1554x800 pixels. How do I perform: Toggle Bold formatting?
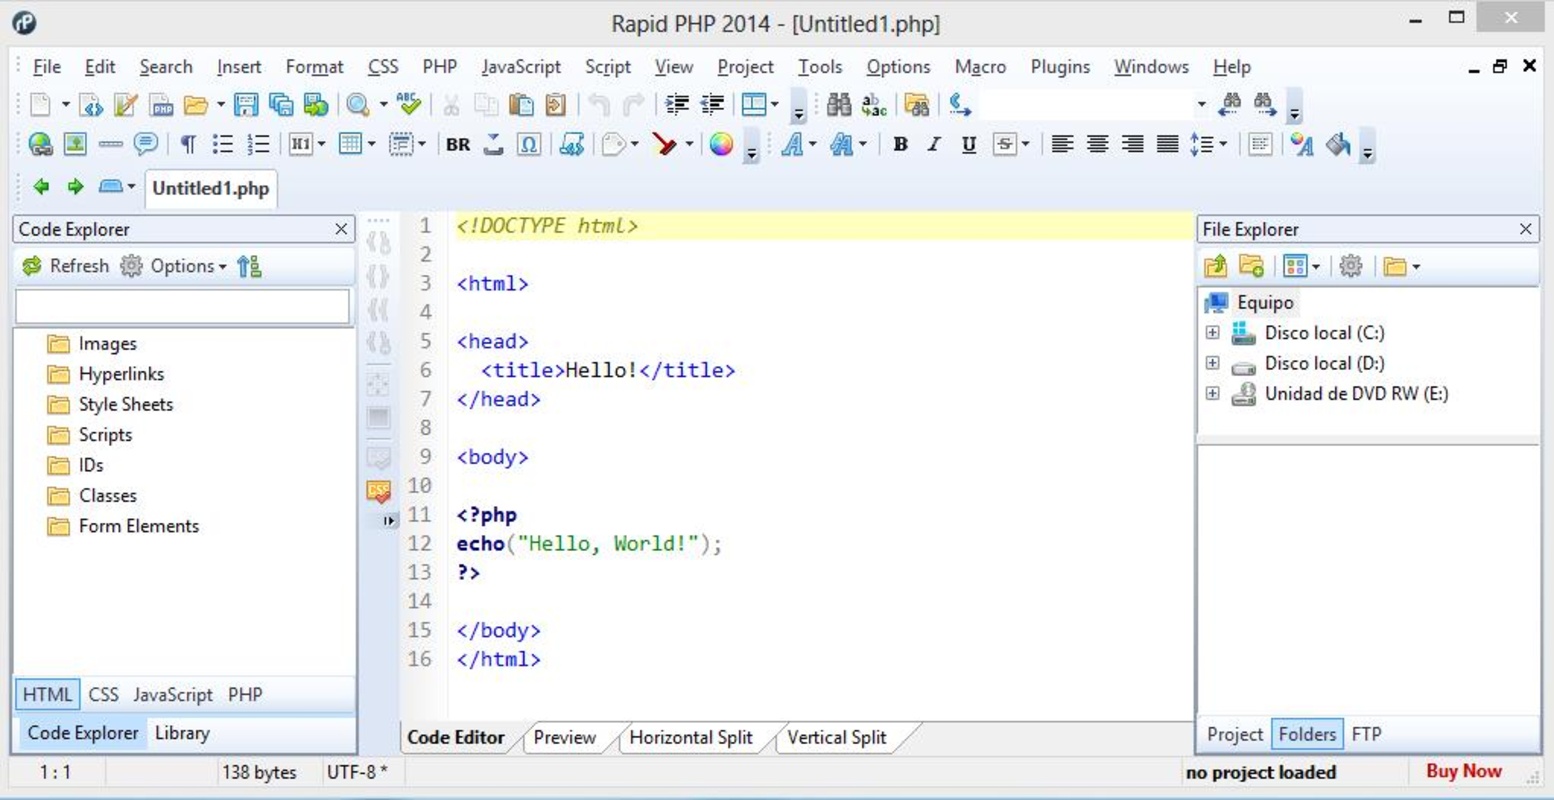coord(900,145)
